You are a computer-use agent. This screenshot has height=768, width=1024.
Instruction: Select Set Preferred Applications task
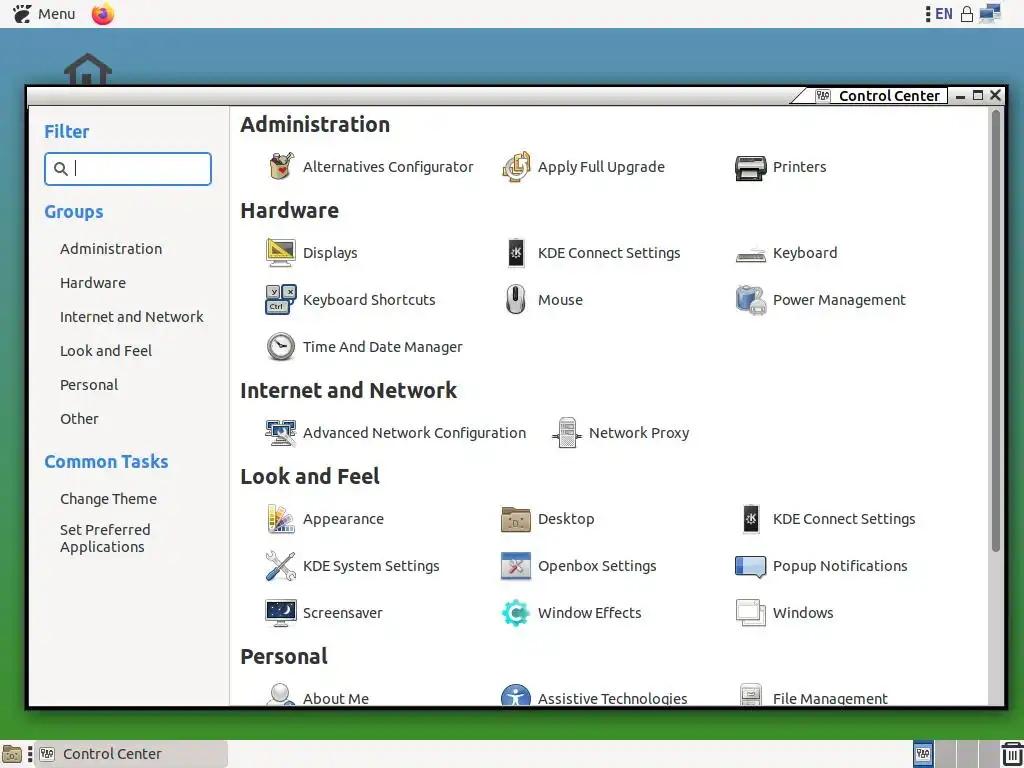[x=105, y=538]
